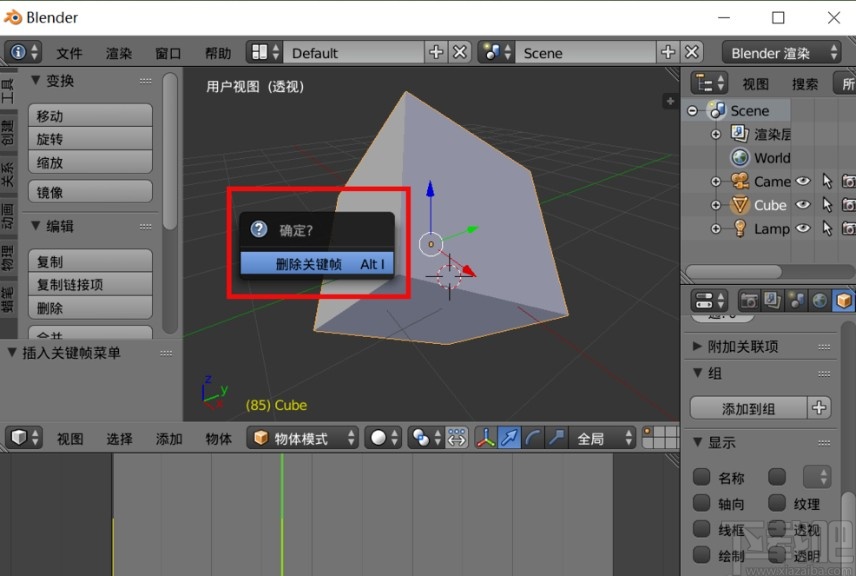
Task: Select the translate manipulator arrow icon
Action: [x=510, y=437]
